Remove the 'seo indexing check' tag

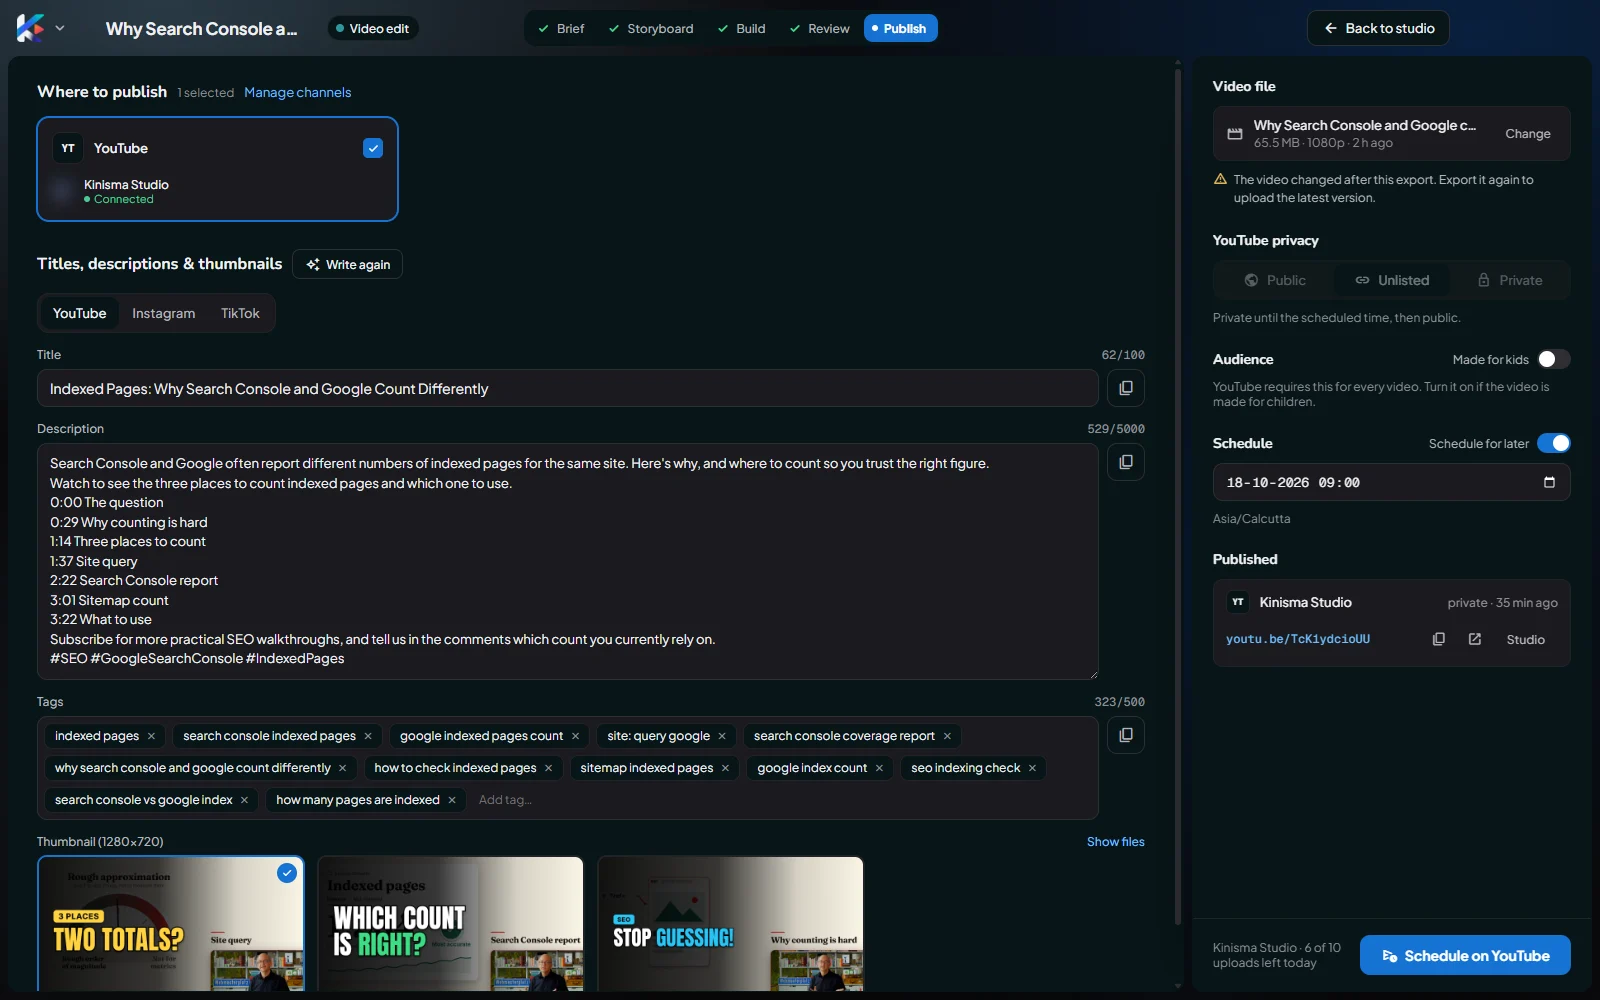1032,768
